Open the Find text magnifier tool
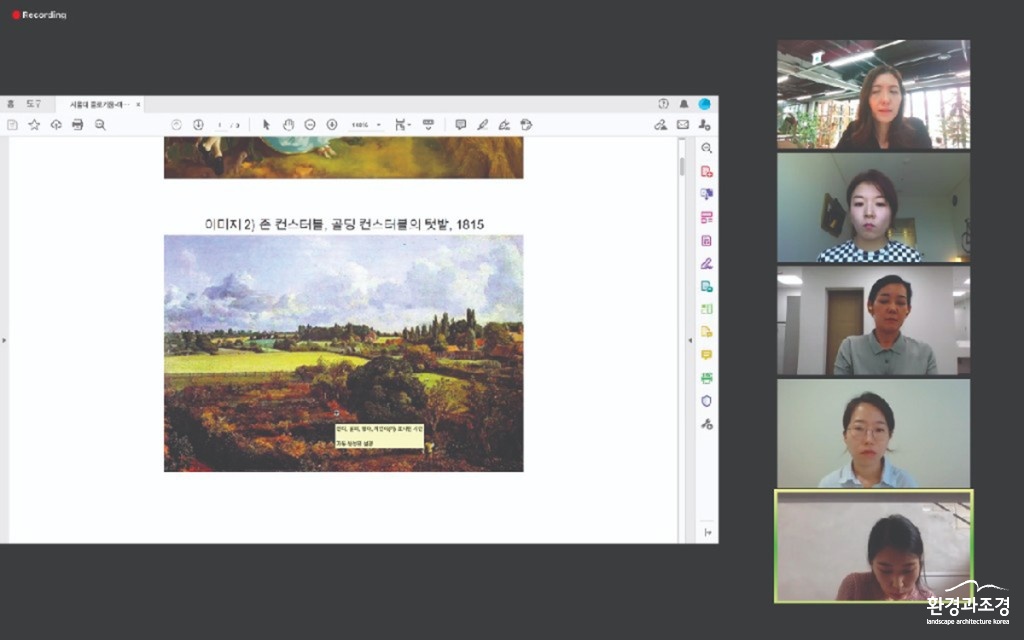Viewport: 1024px width, 640px height. click(100, 125)
